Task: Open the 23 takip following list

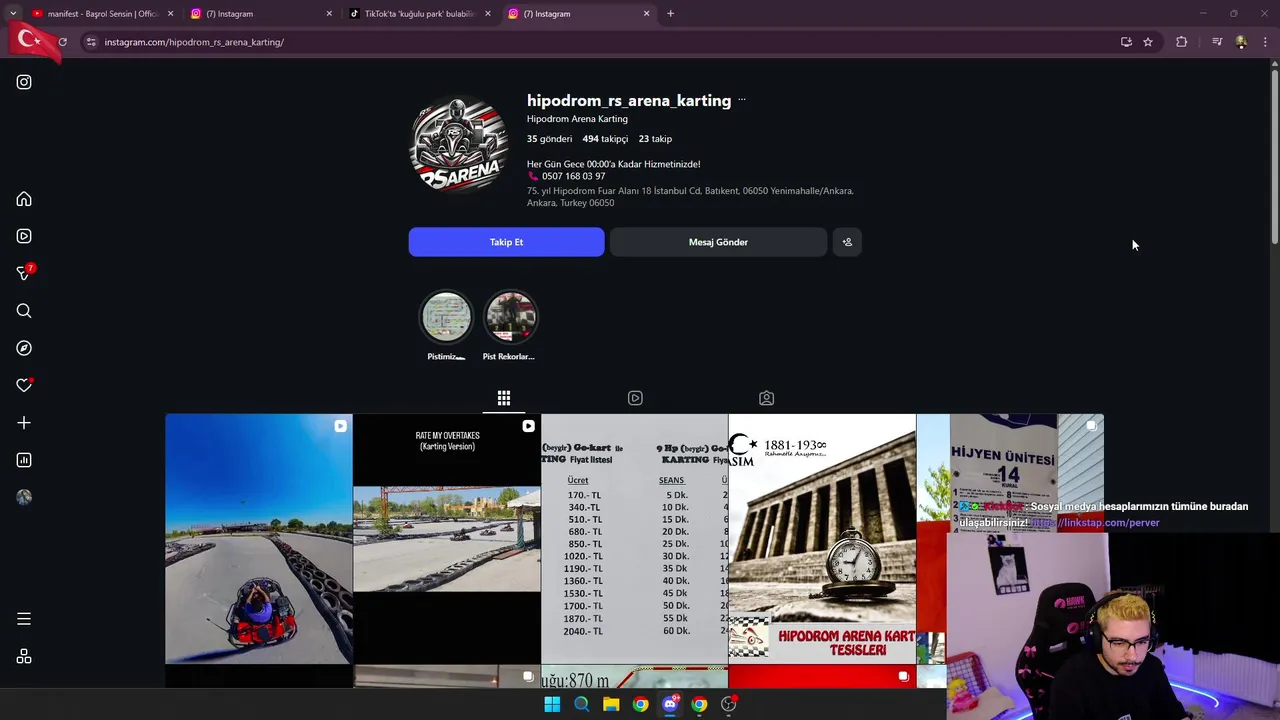Action: click(x=655, y=139)
